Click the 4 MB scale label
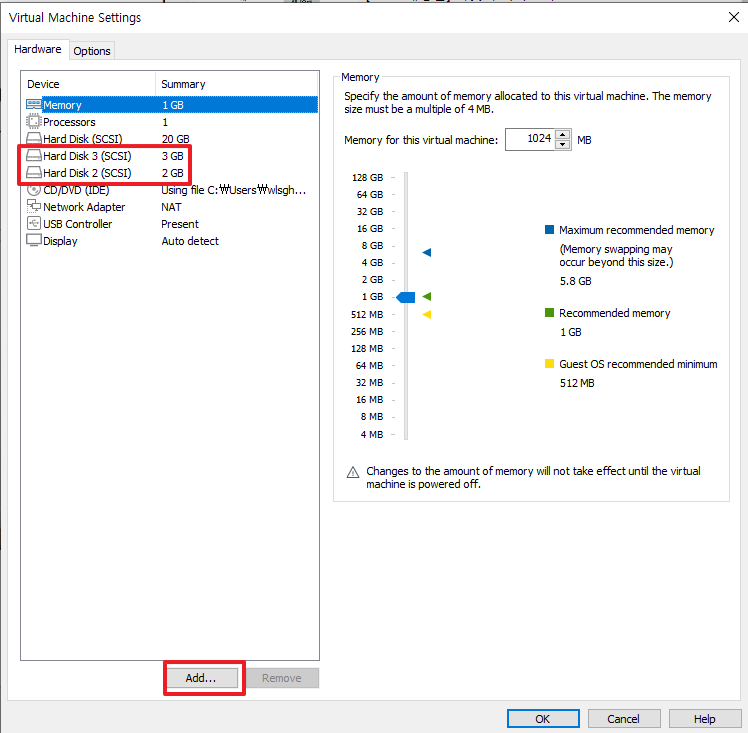The height and width of the screenshot is (733, 748). click(x=372, y=434)
